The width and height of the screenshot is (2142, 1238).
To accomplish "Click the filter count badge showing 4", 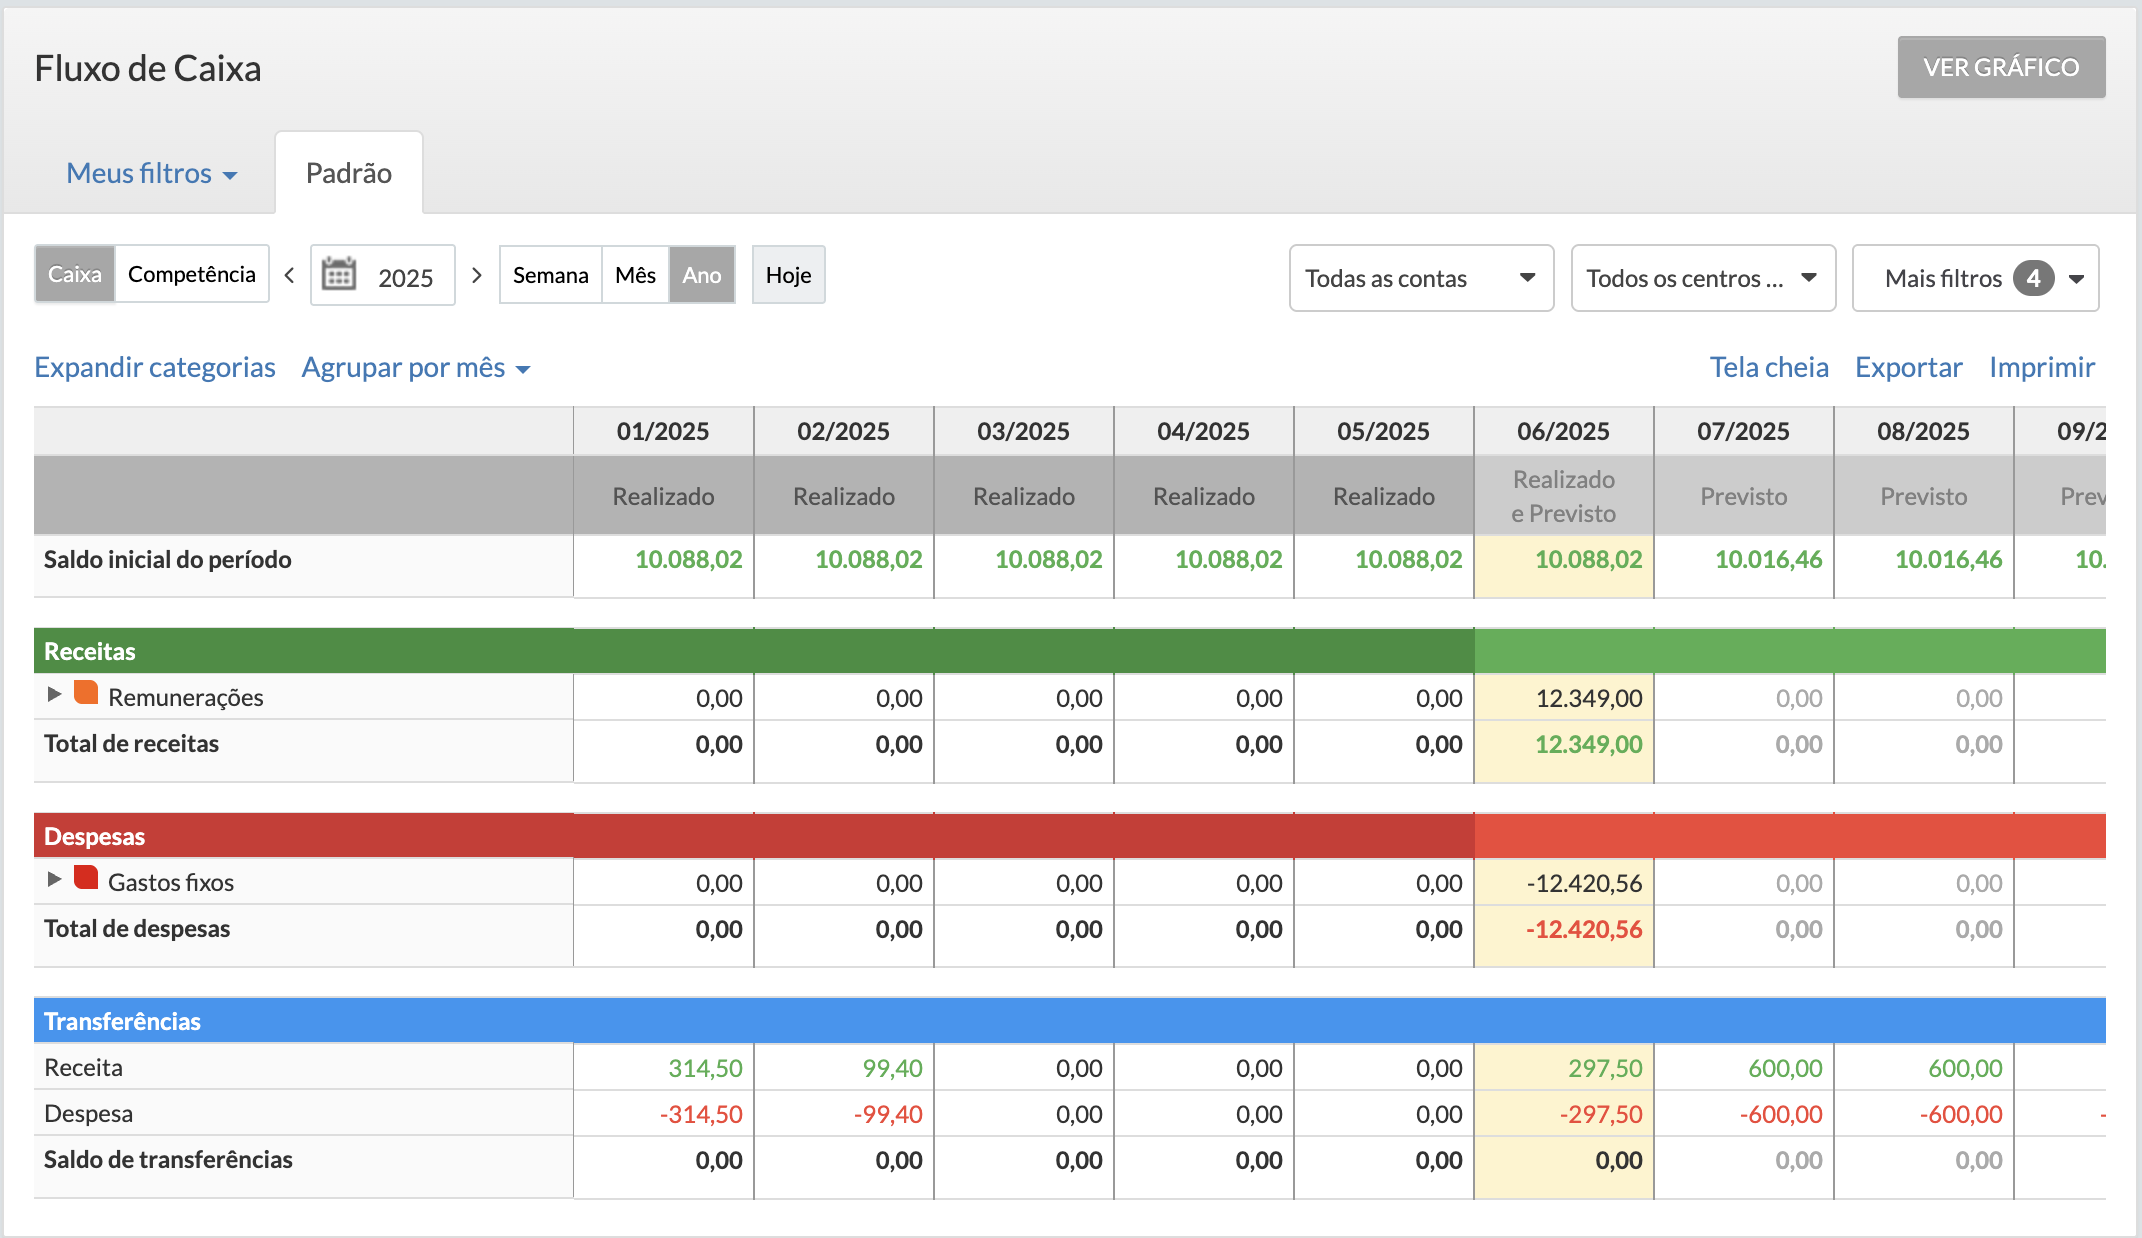I will click(2033, 278).
